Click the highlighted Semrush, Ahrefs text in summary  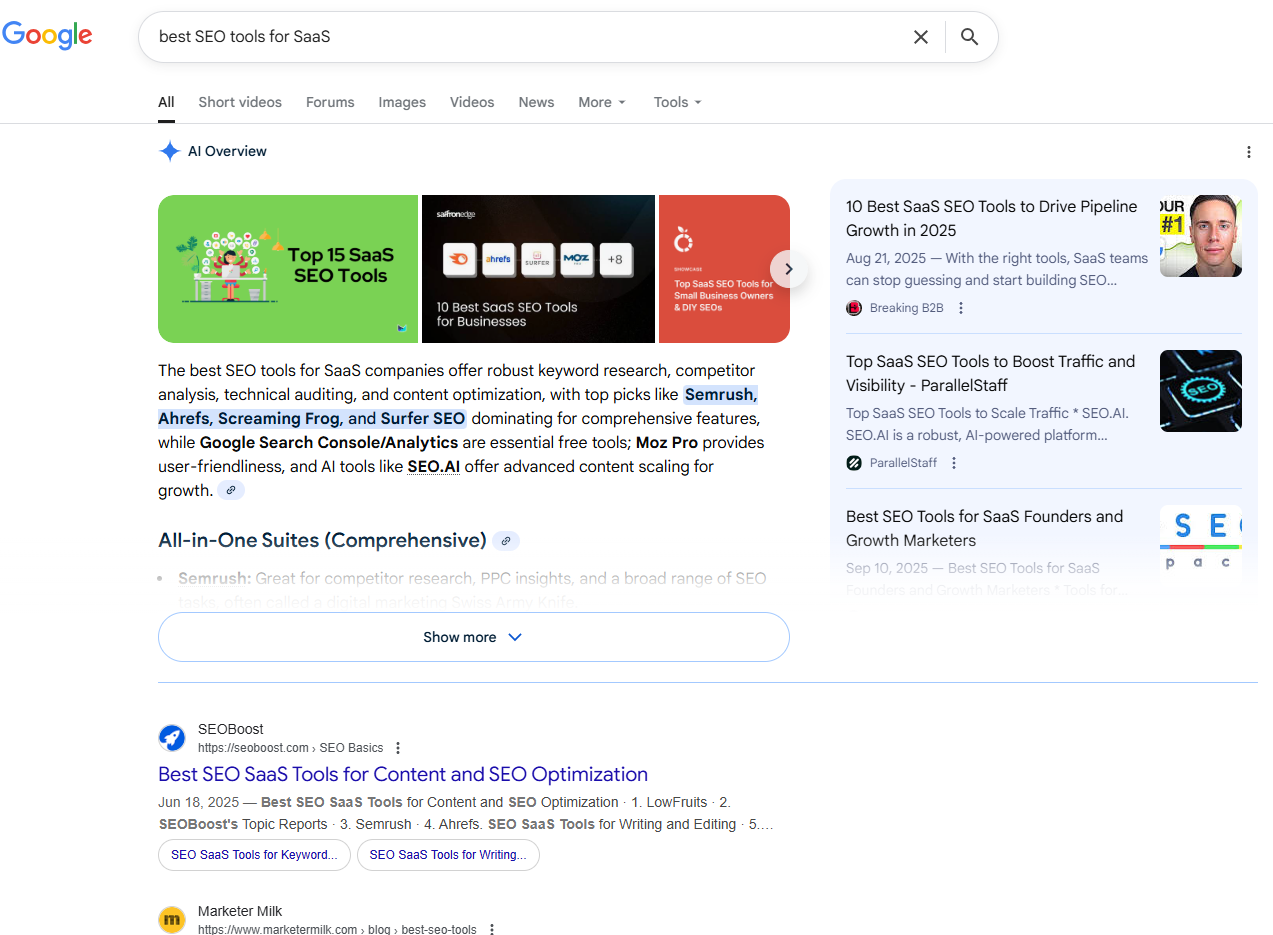point(458,406)
